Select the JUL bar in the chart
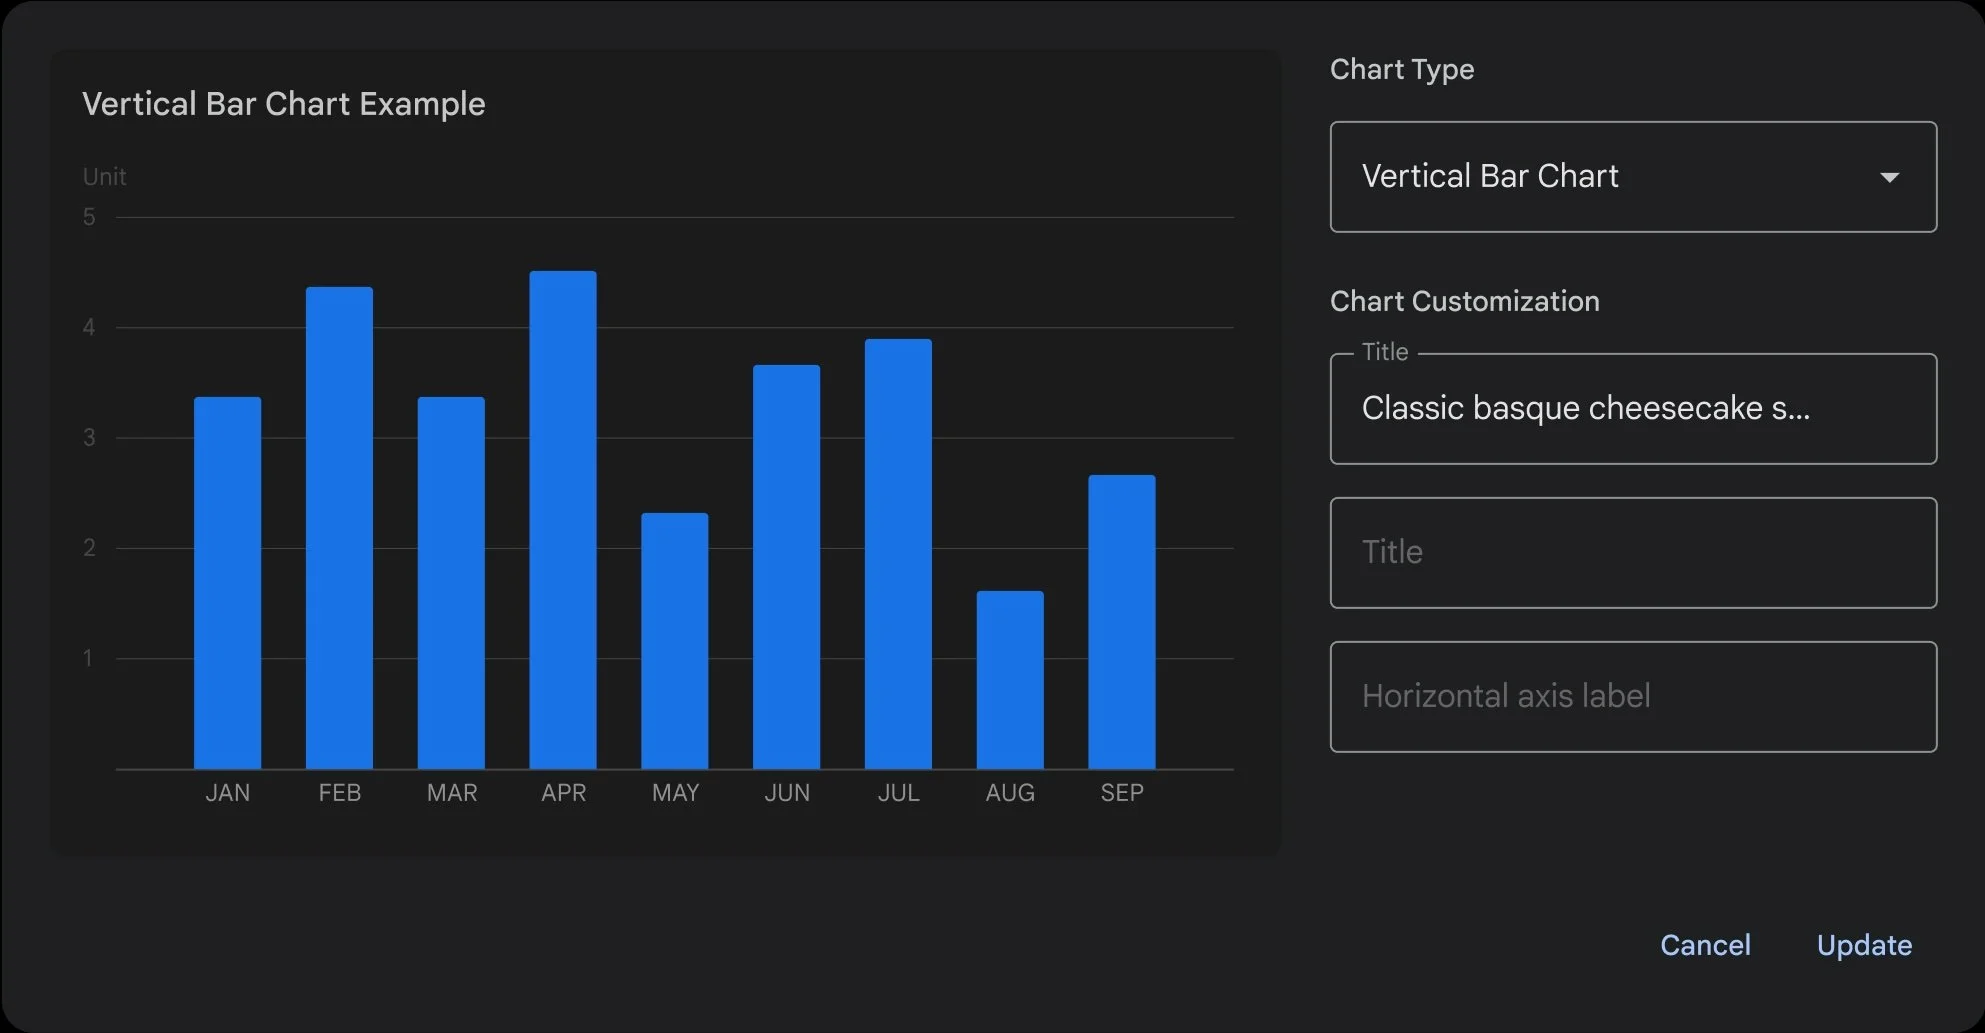This screenshot has height=1033, width=1985. pos(898,554)
